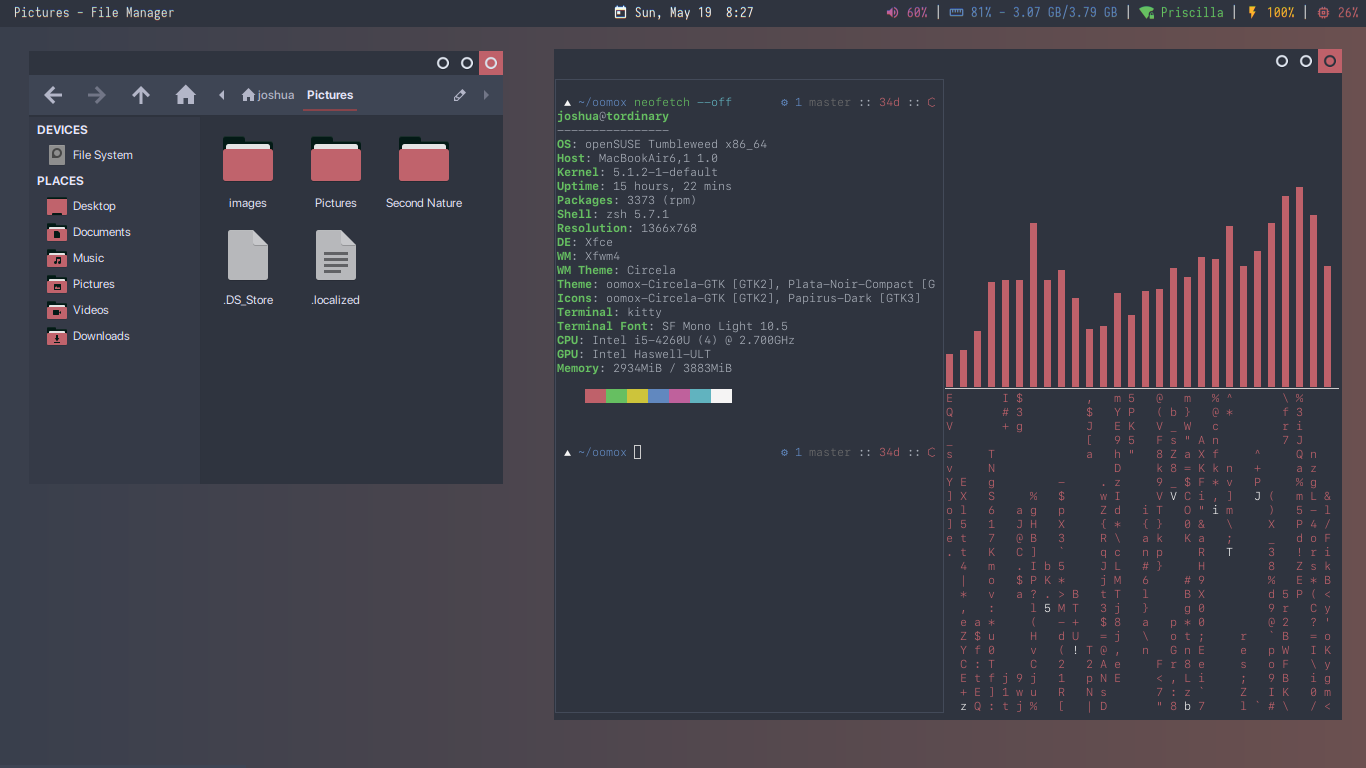Select Pictures path bar button

point(330,95)
